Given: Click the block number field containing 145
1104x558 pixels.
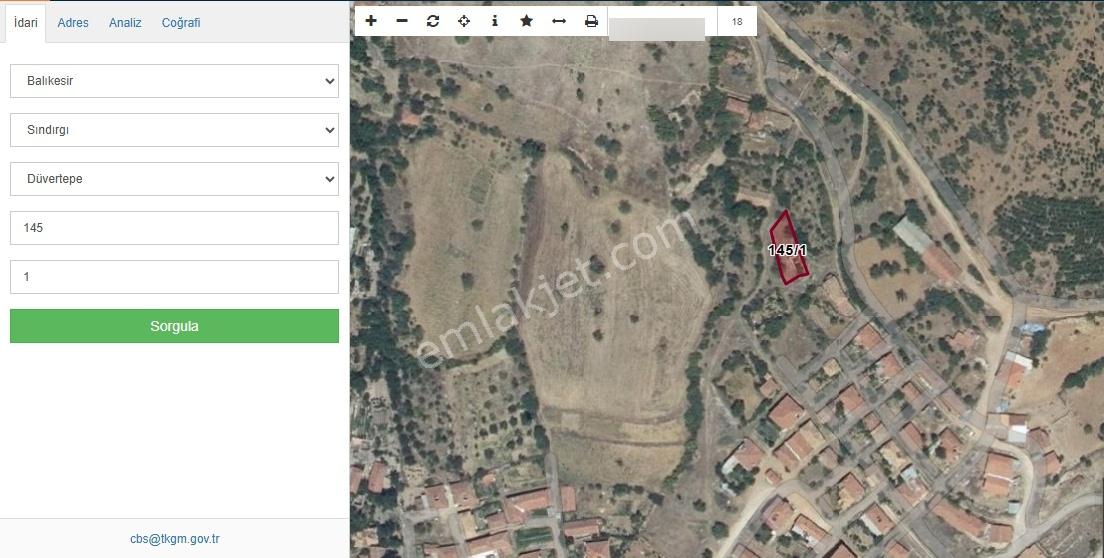Looking at the screenshot, I should pyautogui.click(x=174, y=228).
